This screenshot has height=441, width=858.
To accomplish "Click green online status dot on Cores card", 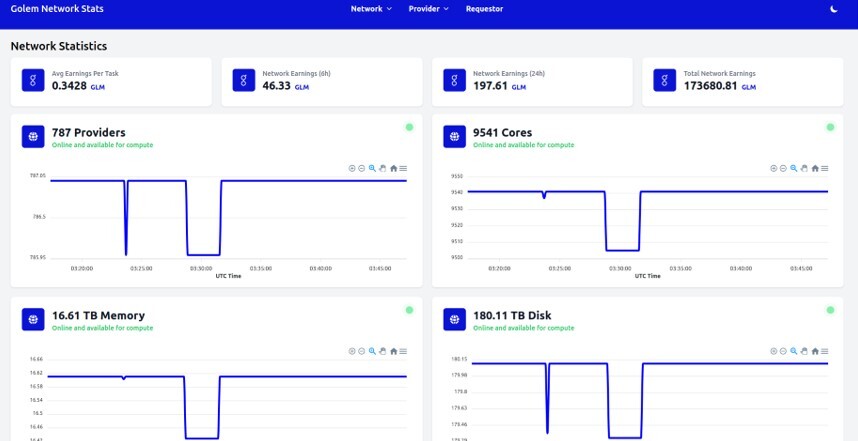I will click(830, 127).
